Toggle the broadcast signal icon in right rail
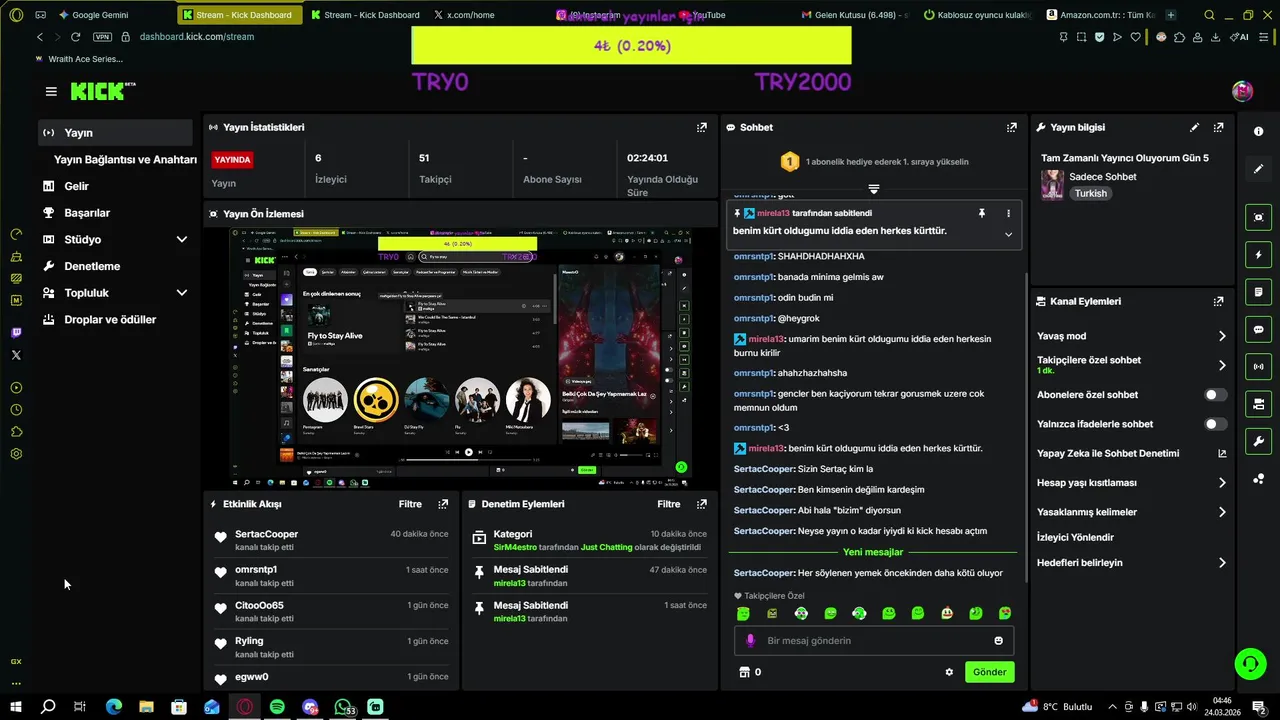1280x720 pixels. (x=1258, y=366)
